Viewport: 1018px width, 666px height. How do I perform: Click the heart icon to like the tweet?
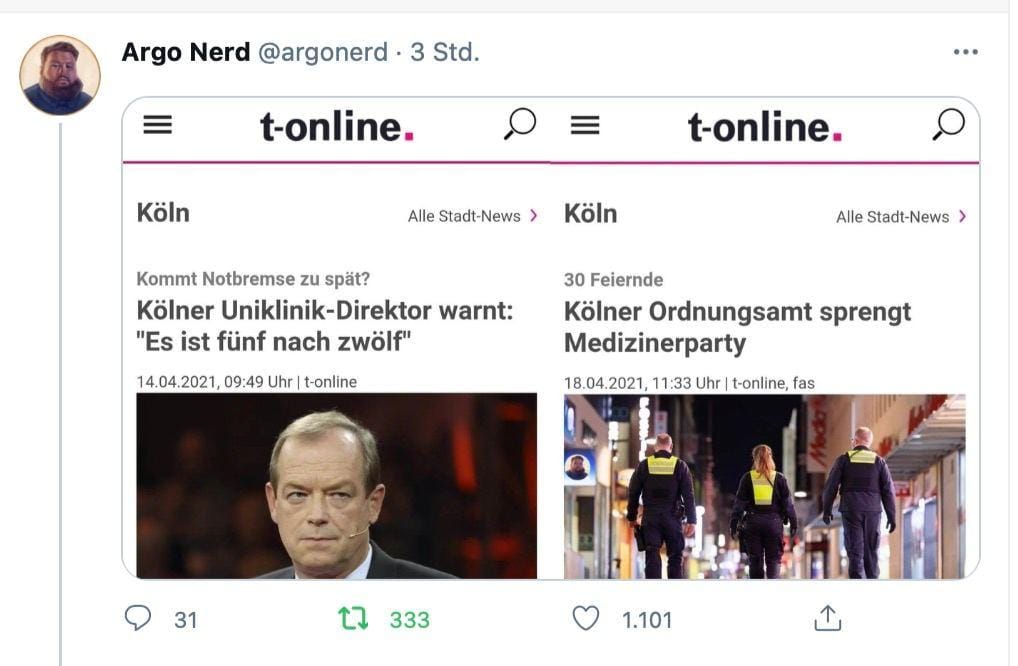coord(591,619)
